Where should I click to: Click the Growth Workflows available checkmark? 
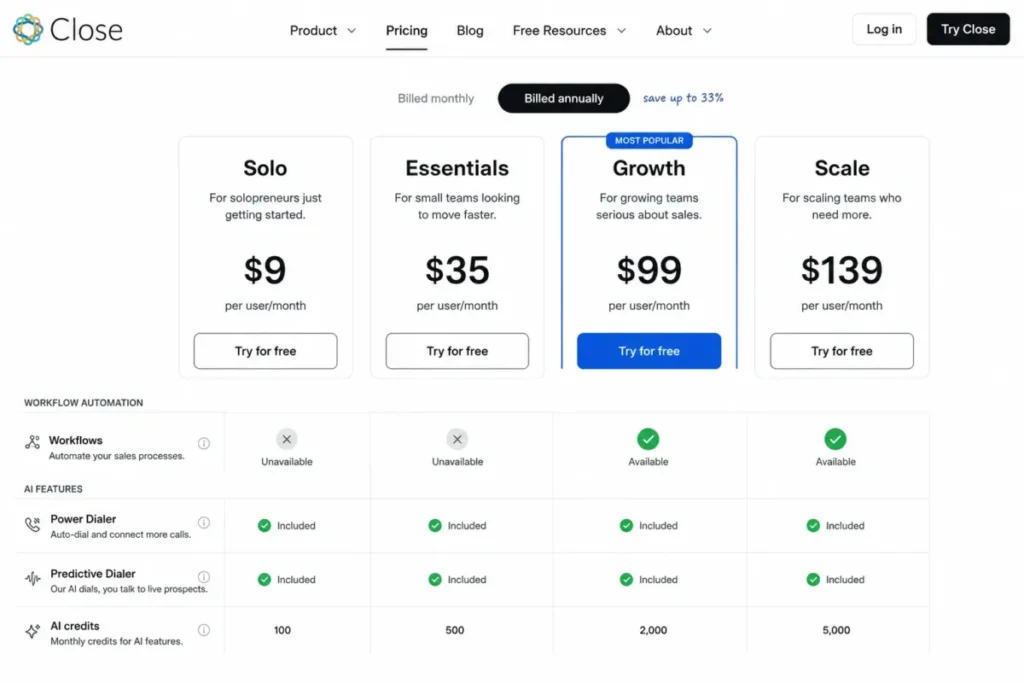(648, 439)
